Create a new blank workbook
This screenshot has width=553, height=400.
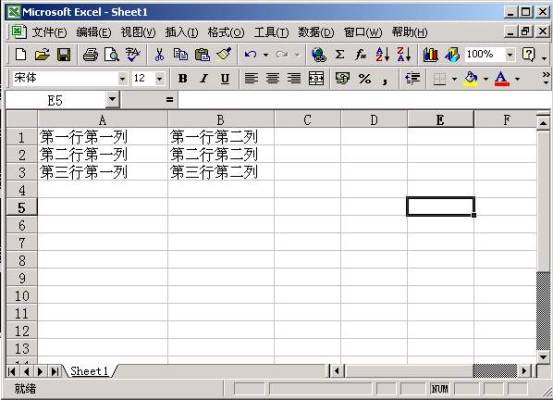pos(20,55)
